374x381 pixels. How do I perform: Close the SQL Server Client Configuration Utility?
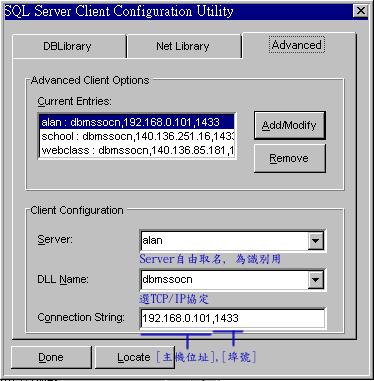point(361,11)
